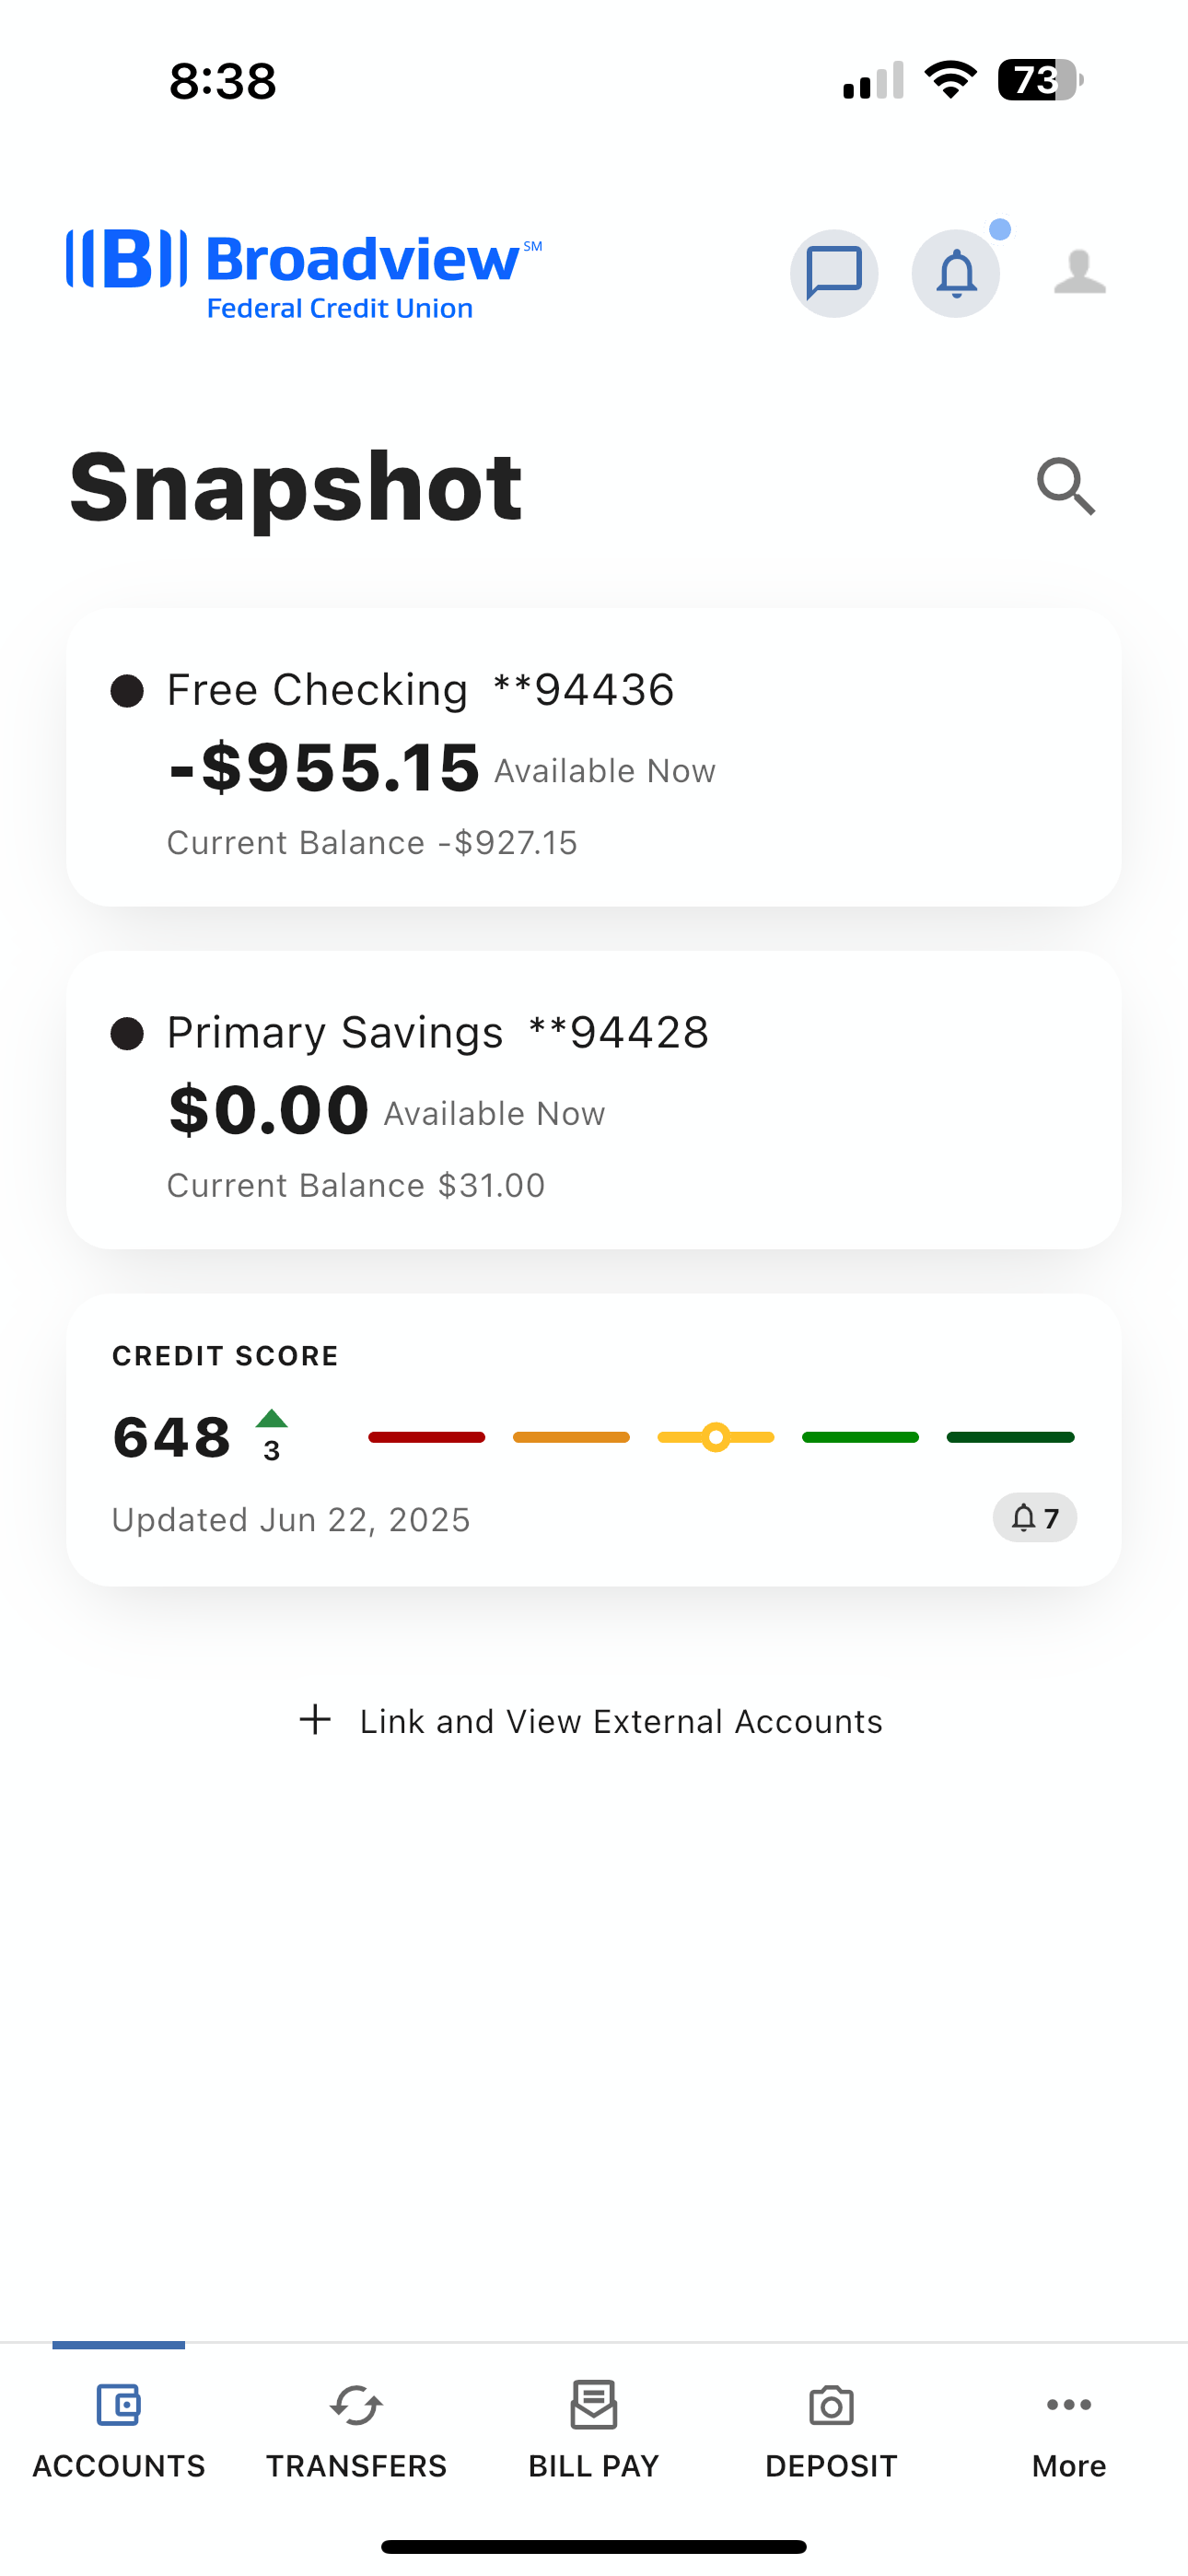Open the Primary Savings account card
Screen dimensions: 1188x2576
pos(594,1100)
